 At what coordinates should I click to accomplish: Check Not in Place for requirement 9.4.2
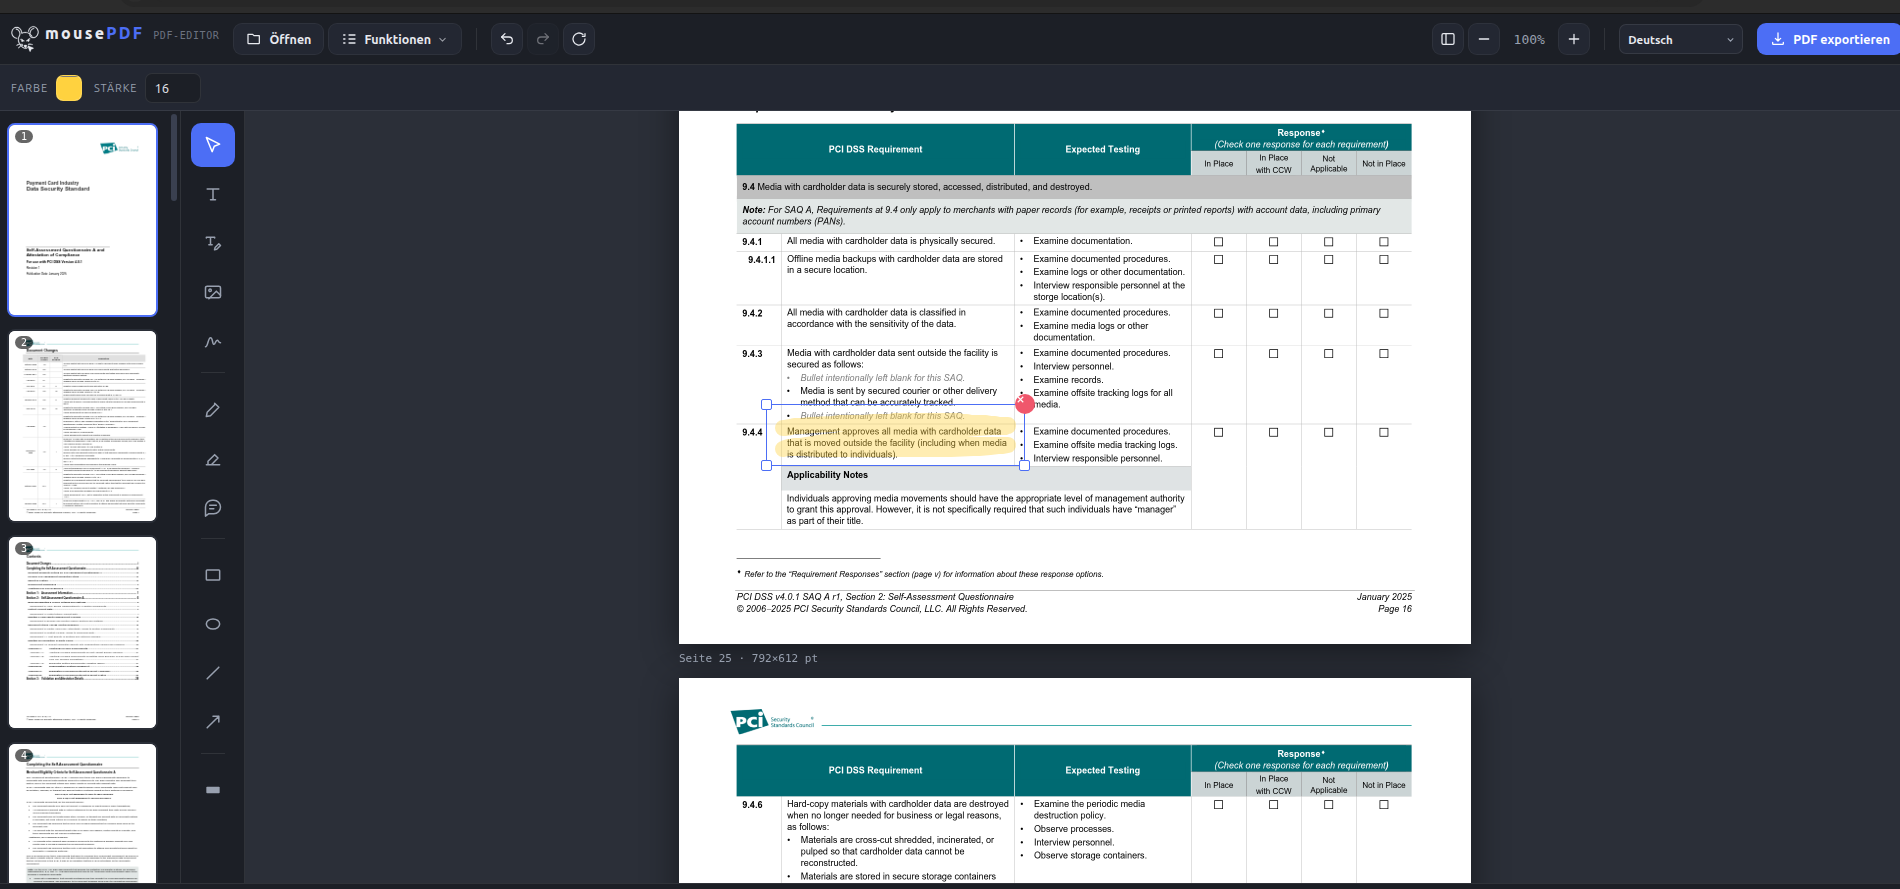1384,314
